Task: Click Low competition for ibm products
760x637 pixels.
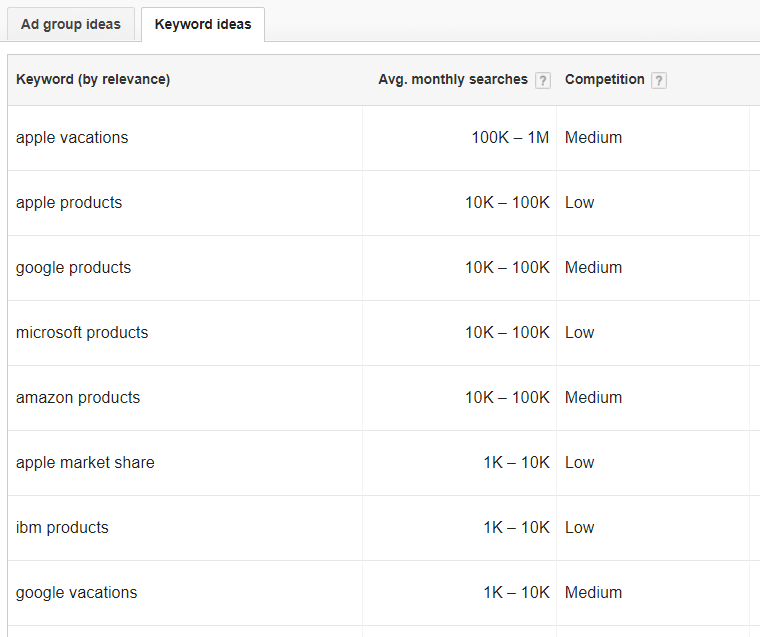Action: pyautogui.click(x=580, y=527)
